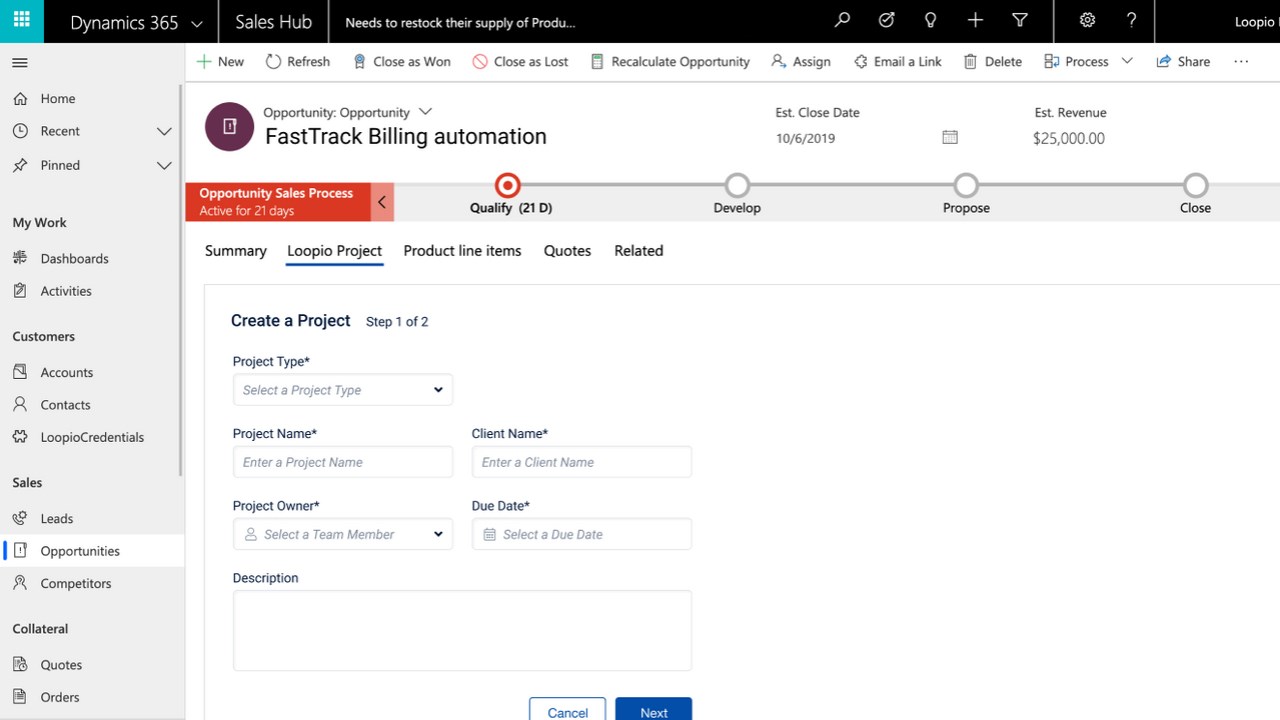Viewport: 1280px width, 720px height.
Task: Click the task flow checkmark circle icon
Action: (886, 20)
